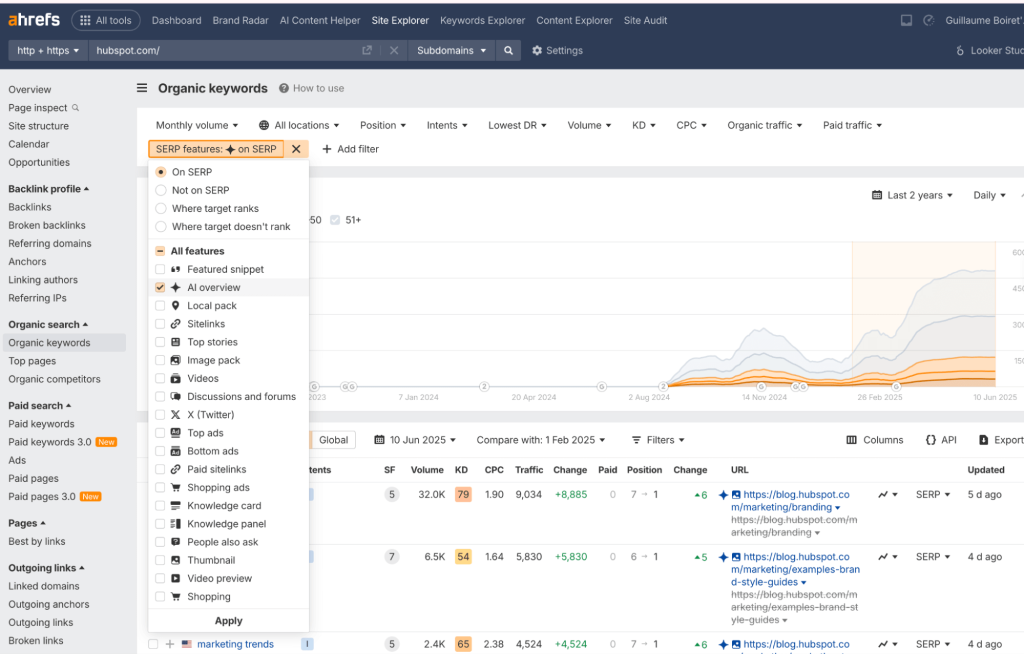Open blog.hubspot.com/marketing/branding URL link
This screenshot has width=1024, height=654.
coord(790,500)
